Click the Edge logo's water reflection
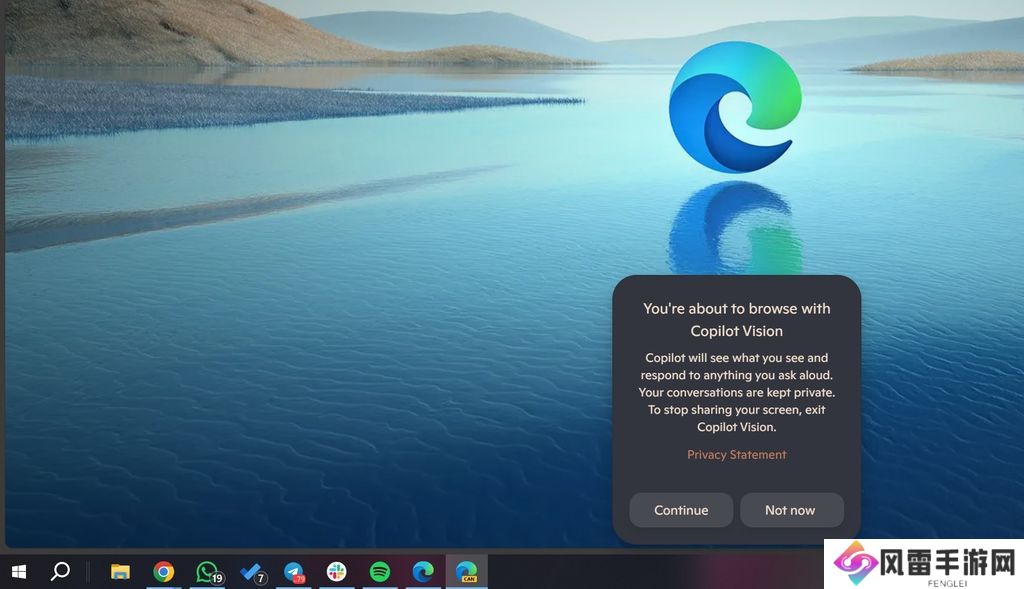 735,228
